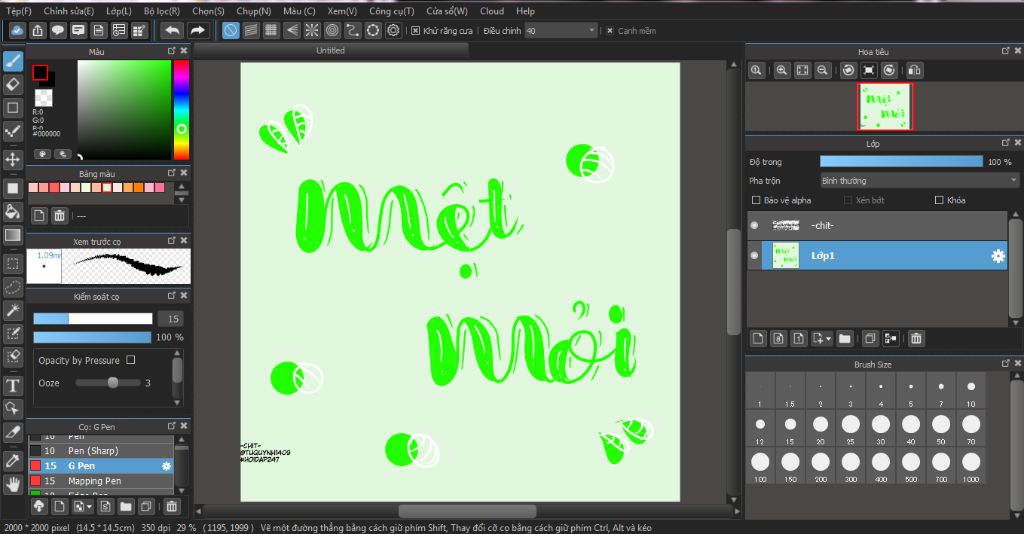This screenshot has height=534, width=1024.
Task: Open the Tệp(F) menu
Action: [x=18, y=11]
